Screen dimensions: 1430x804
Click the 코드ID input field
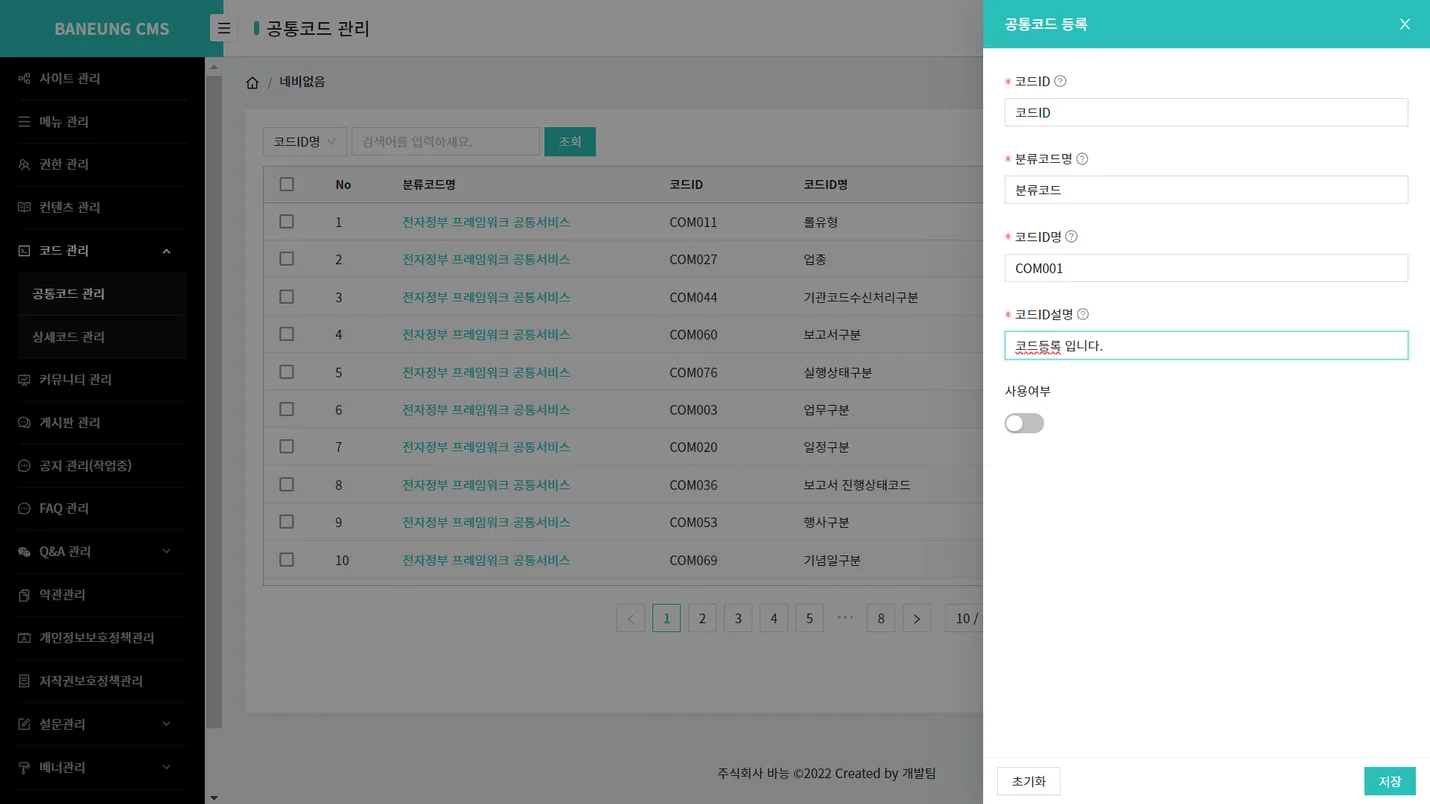pos(1206,112)
